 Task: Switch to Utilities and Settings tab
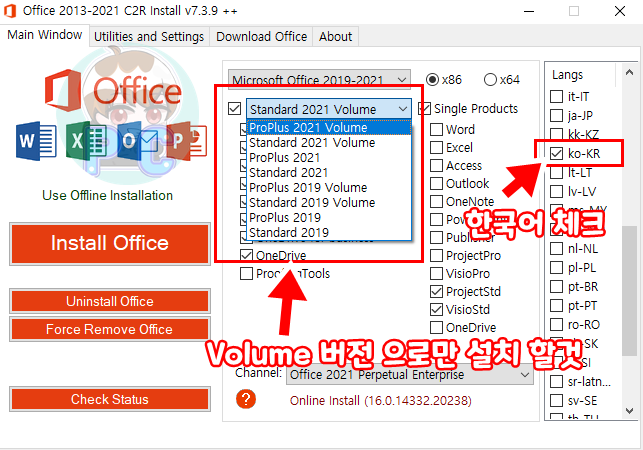coord(149,37)
